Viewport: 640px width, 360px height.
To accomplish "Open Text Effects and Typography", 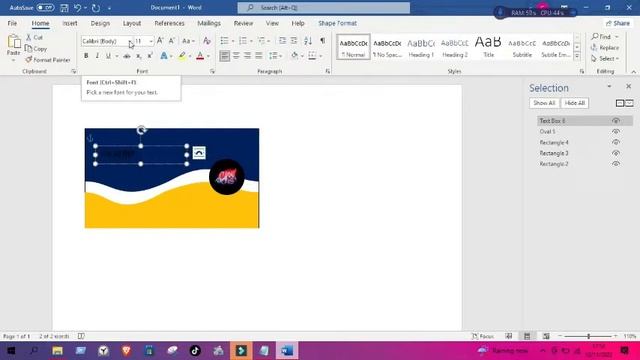I will [x=164, y=56].
